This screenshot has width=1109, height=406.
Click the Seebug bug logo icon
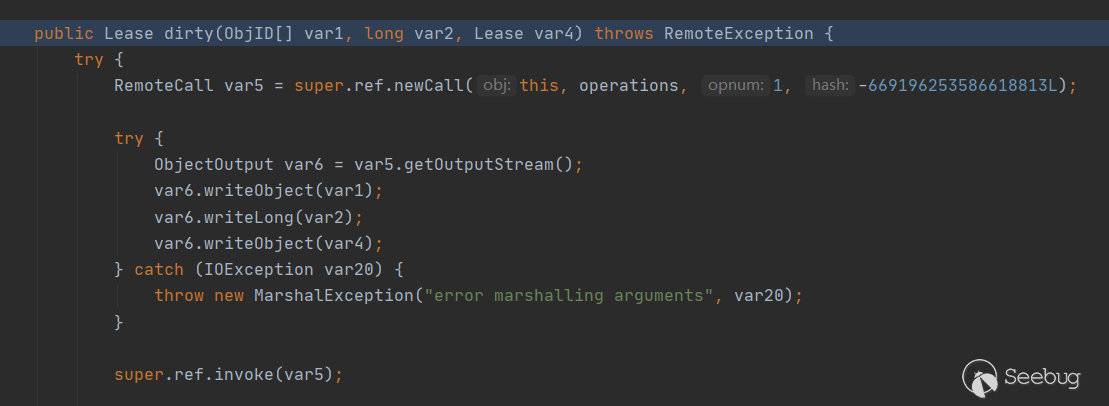point(980,377)
